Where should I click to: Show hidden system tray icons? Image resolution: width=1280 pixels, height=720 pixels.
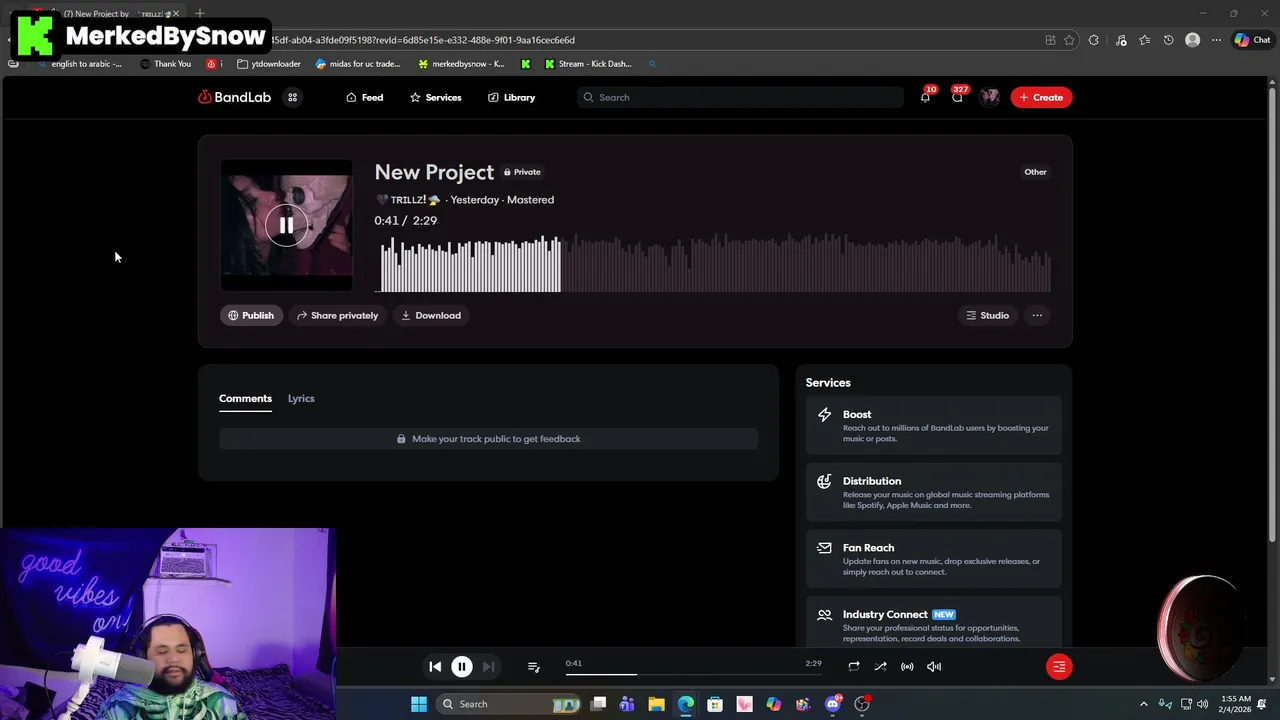point(1144,704)
